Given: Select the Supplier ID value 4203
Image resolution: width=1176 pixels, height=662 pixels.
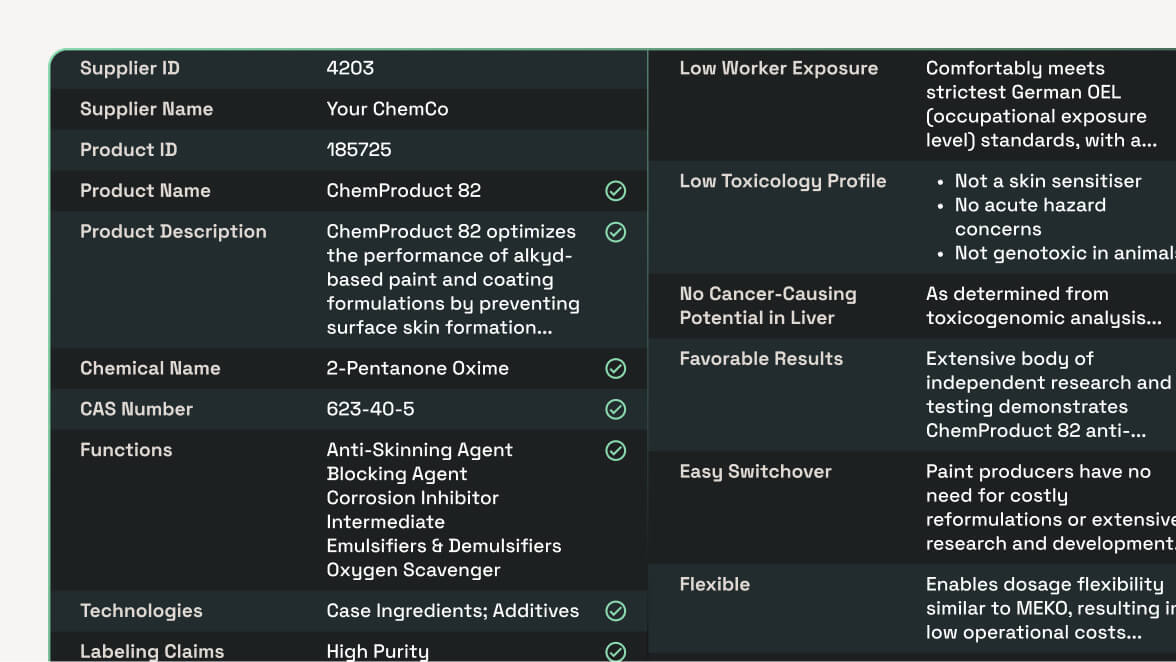Looking at the screenshot, I should pyautogui.click(x=350, y=69).
